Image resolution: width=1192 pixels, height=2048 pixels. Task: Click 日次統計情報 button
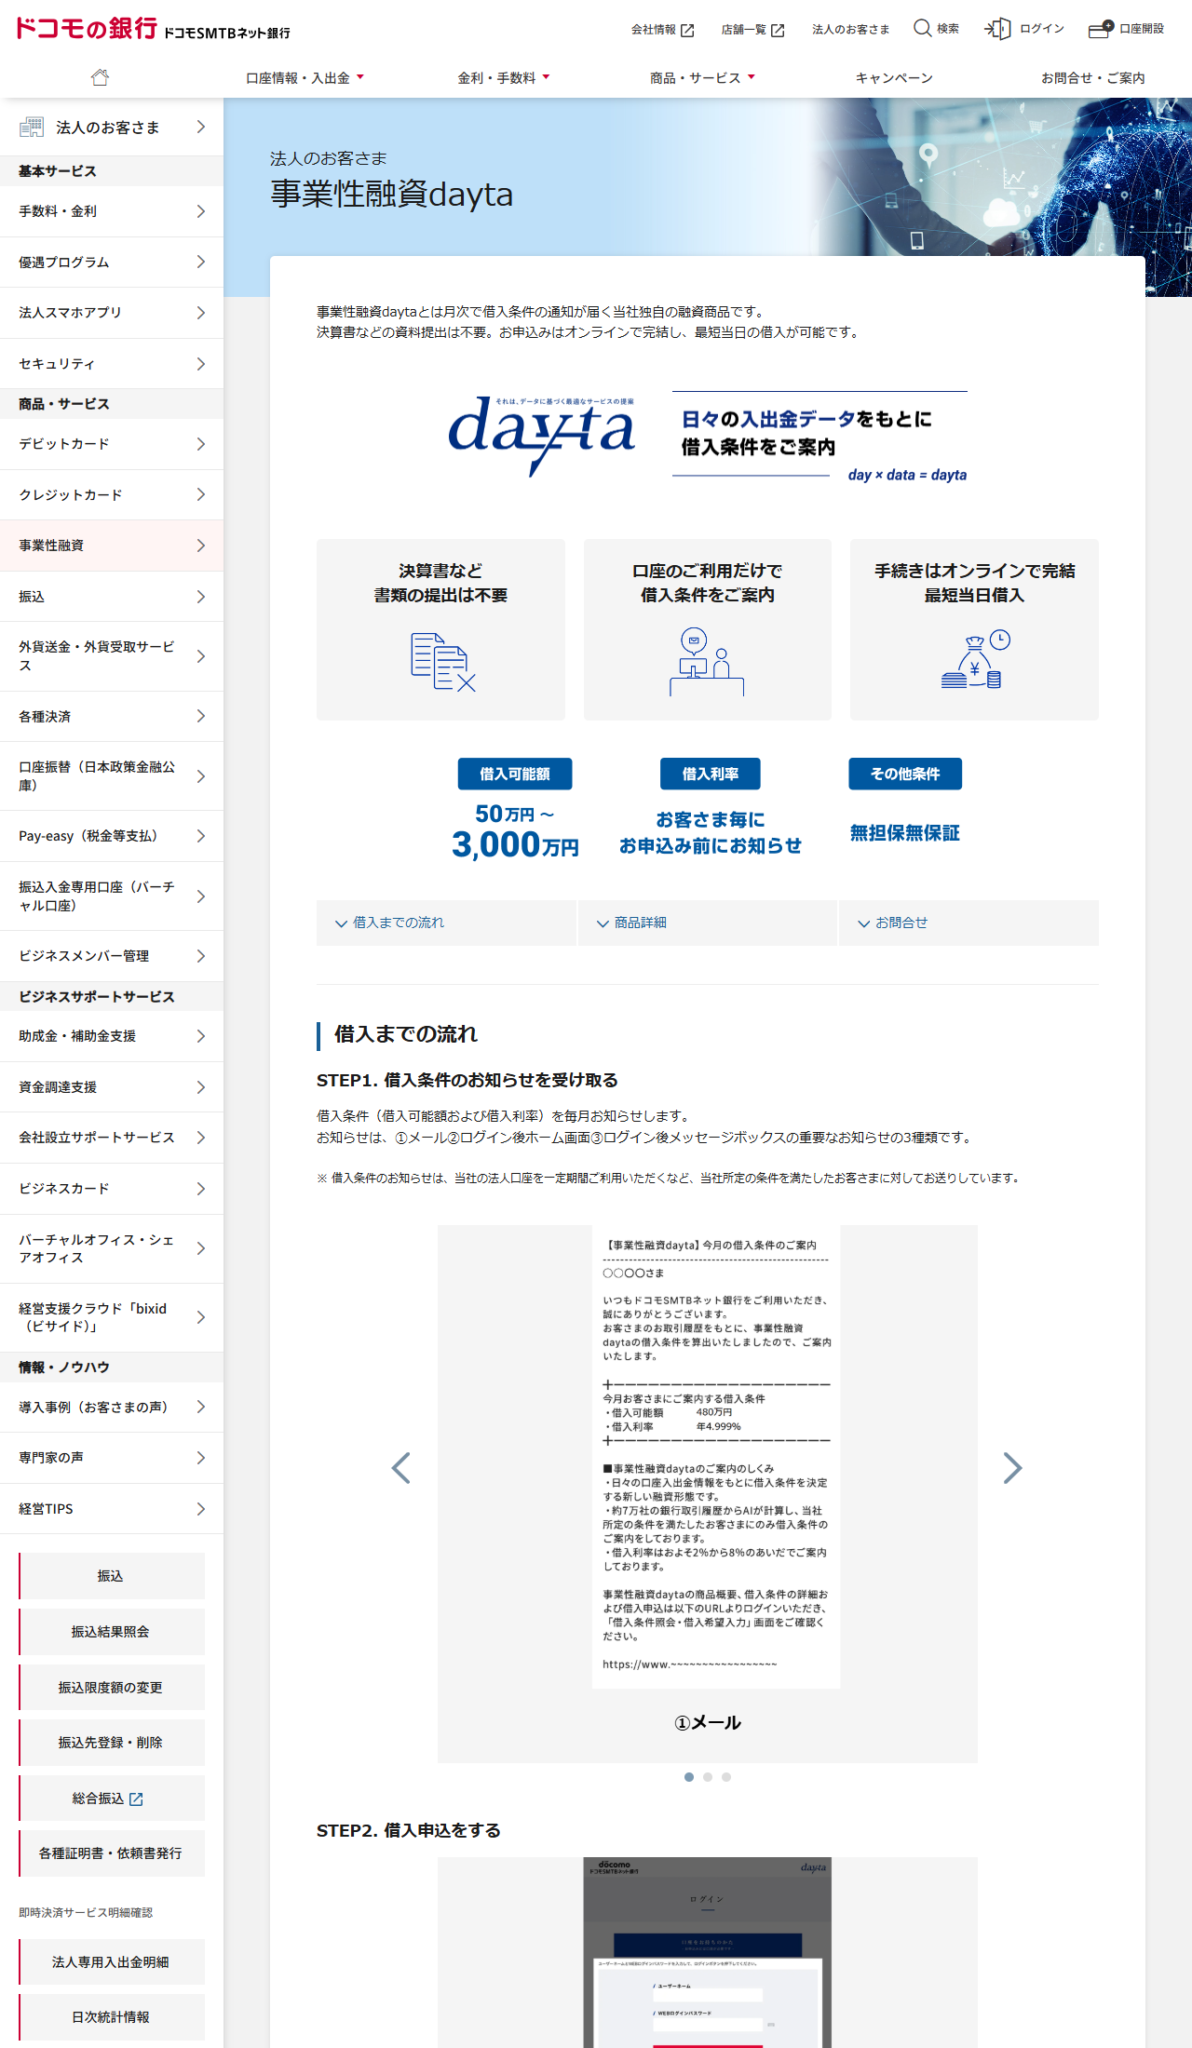tap(111, 2017)
